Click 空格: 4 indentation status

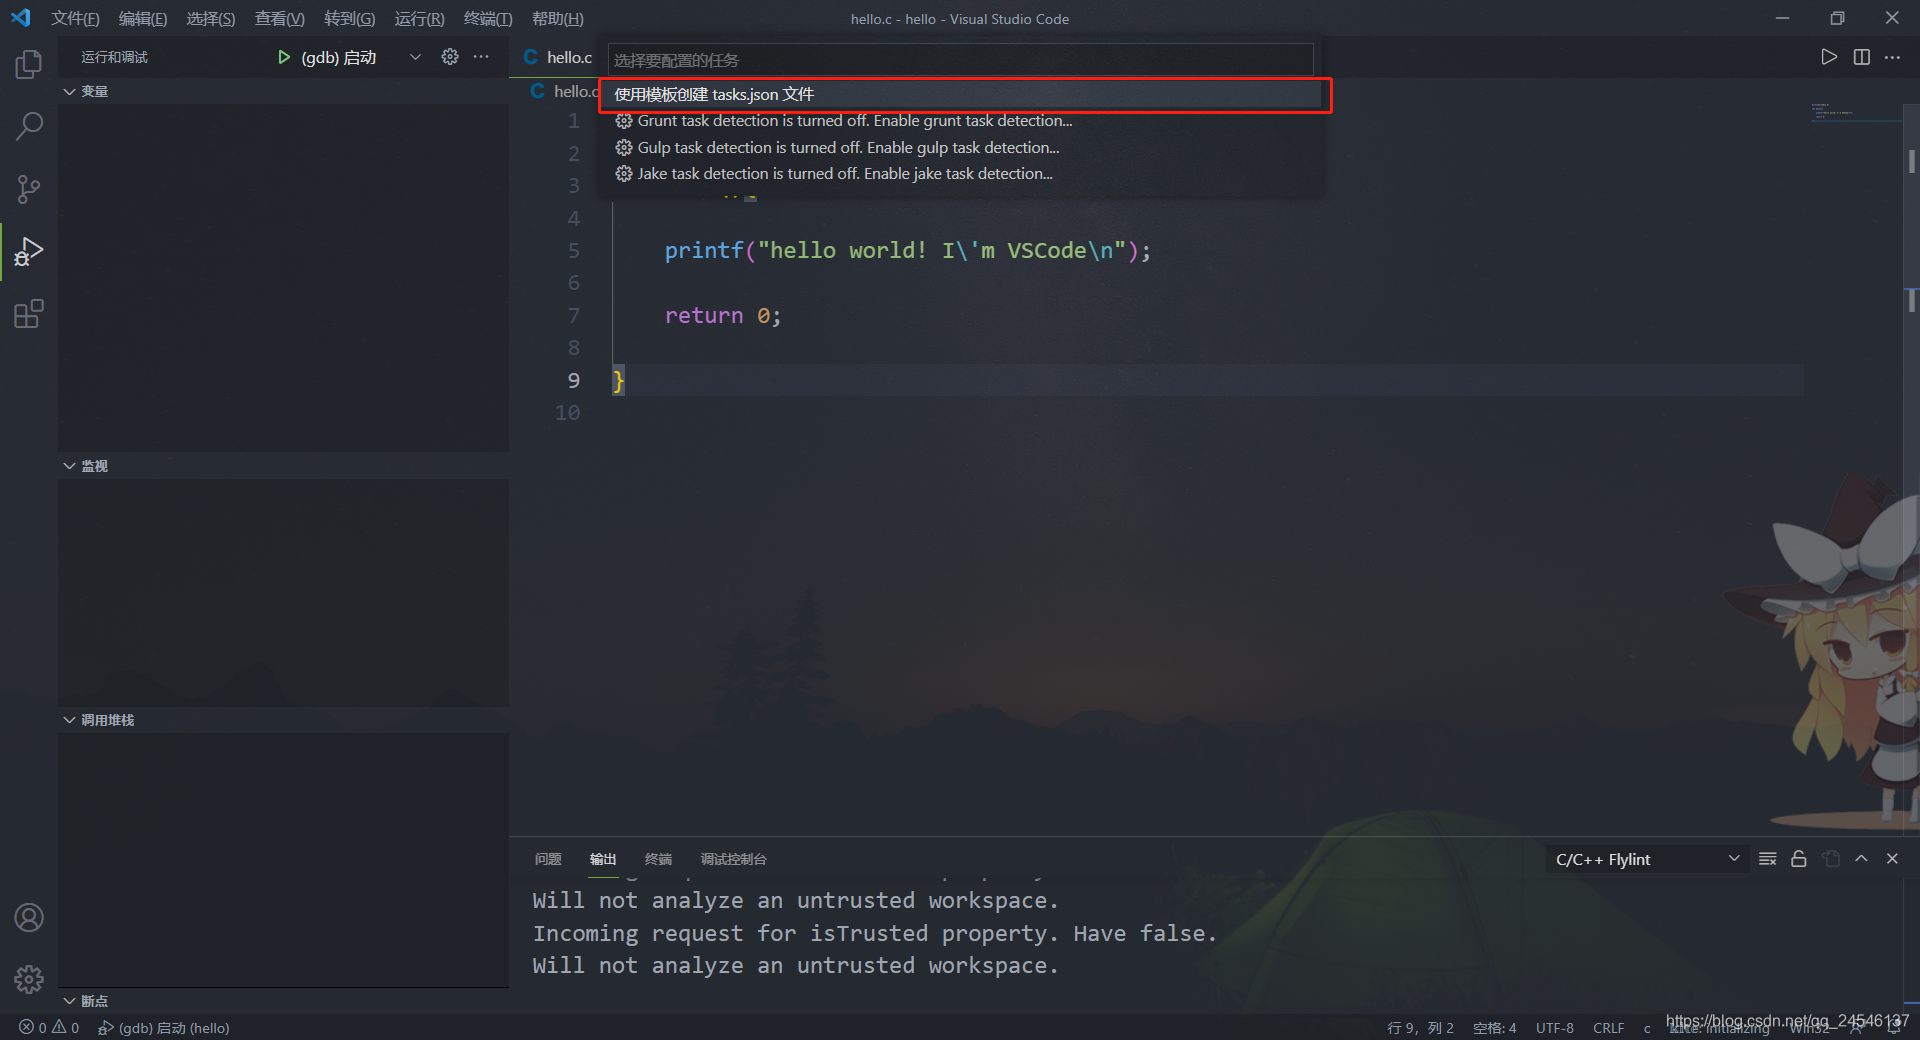tap(1494, 1027)
